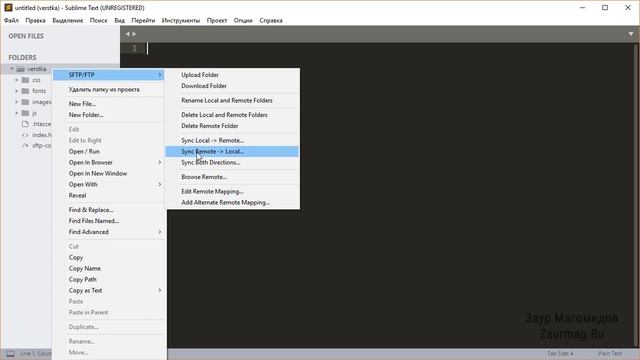Click the previous tab arrow
The width and height of the screenshot is (640, 360).
point(127,34)
